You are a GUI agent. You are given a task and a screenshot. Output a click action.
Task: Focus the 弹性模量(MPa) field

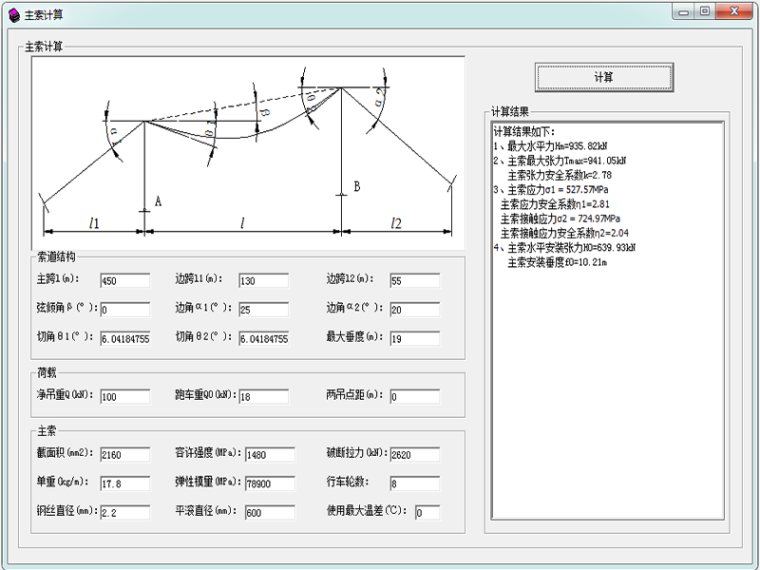pos(269,484)
